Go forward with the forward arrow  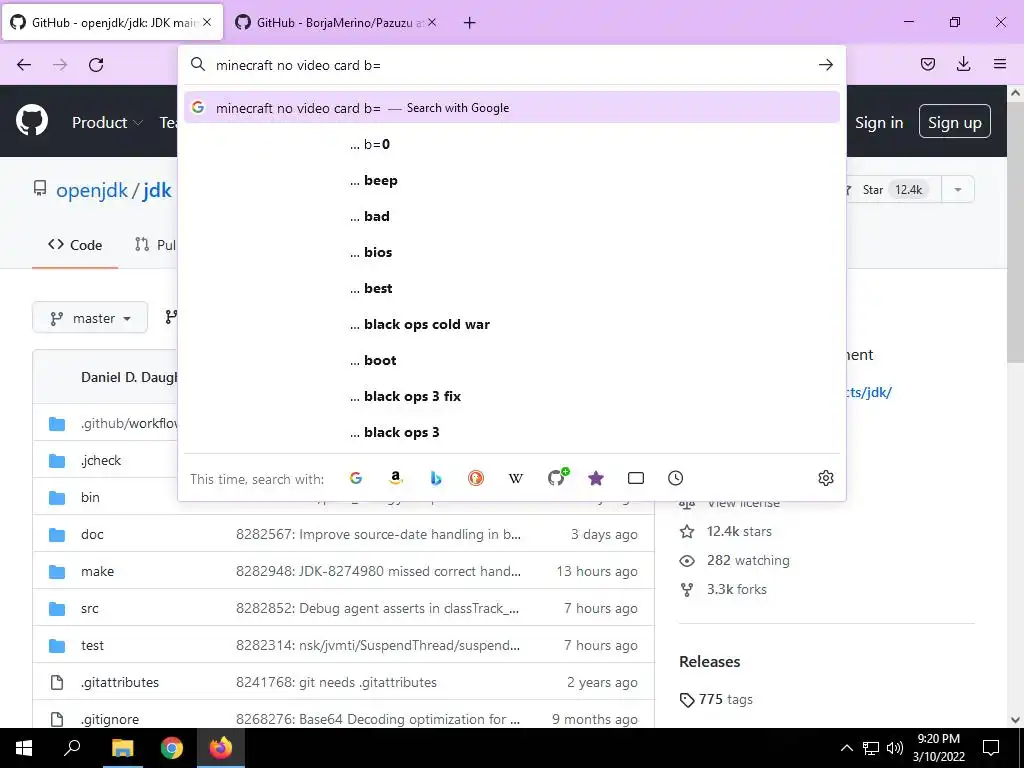click(60, 65)
